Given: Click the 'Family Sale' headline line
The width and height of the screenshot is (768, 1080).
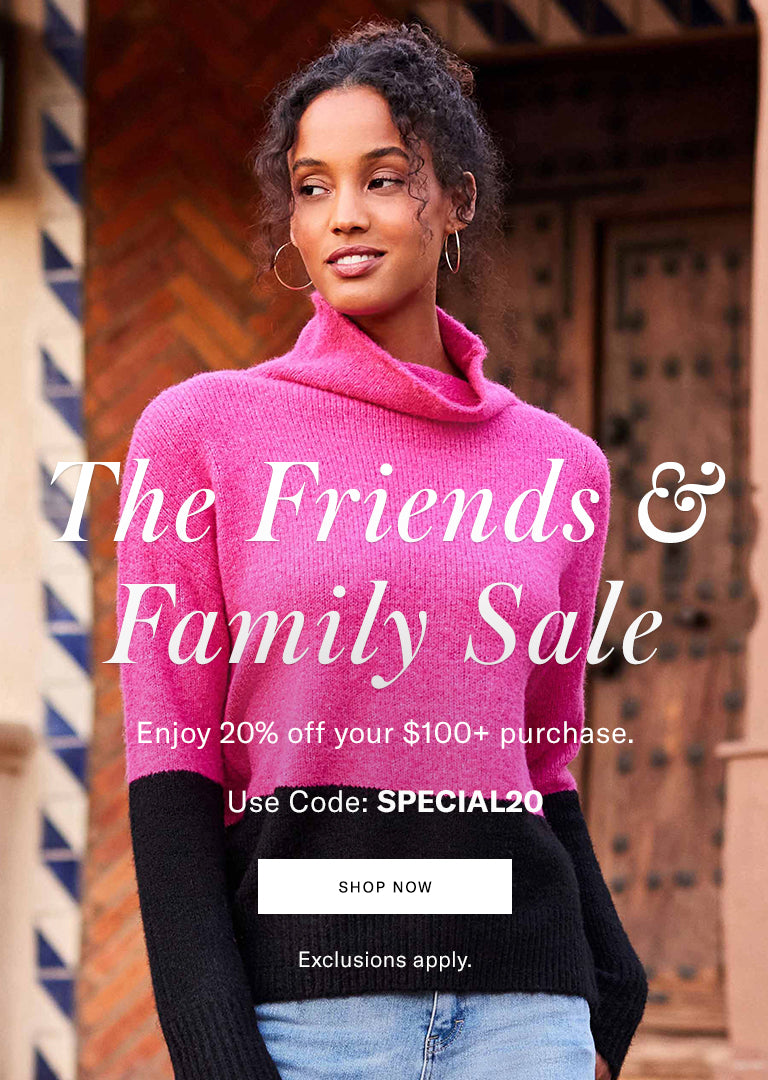Looking at the screenshot, I should coord(386,628).
